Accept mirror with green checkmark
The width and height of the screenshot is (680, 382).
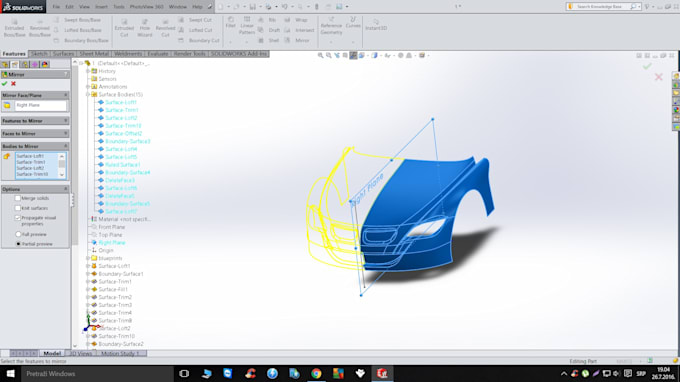(4, 84)
